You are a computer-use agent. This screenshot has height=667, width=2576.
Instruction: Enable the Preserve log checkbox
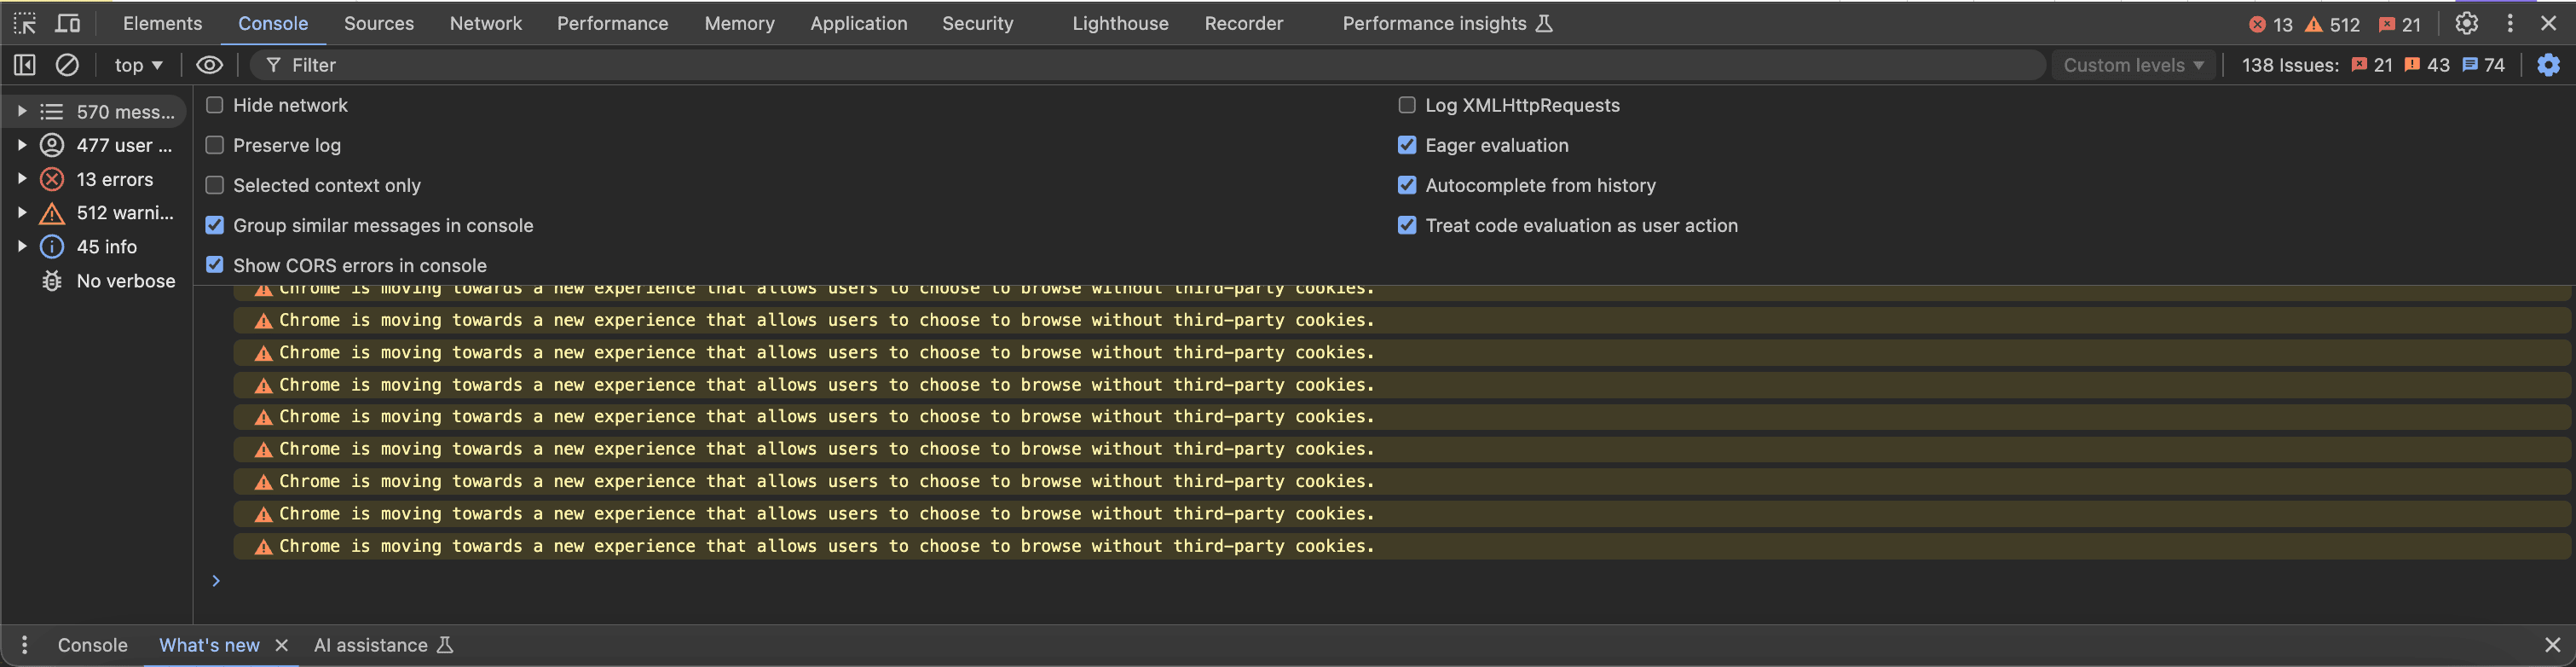(x=215, y=145)
